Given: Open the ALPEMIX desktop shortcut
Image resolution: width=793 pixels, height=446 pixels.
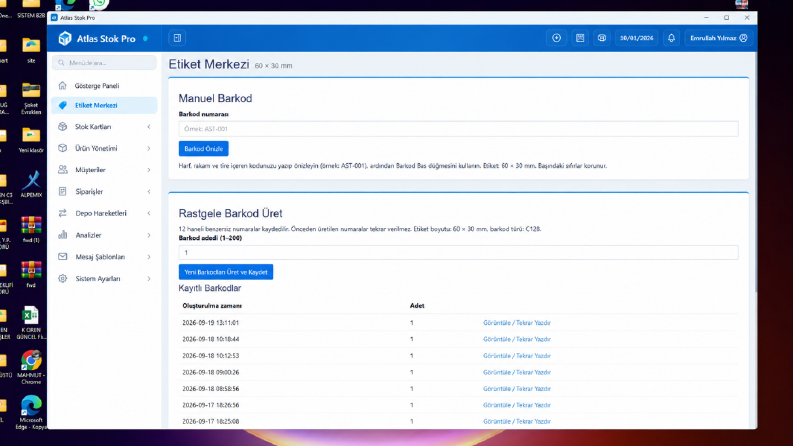Looking at the screenshot, I should point(31,184).
